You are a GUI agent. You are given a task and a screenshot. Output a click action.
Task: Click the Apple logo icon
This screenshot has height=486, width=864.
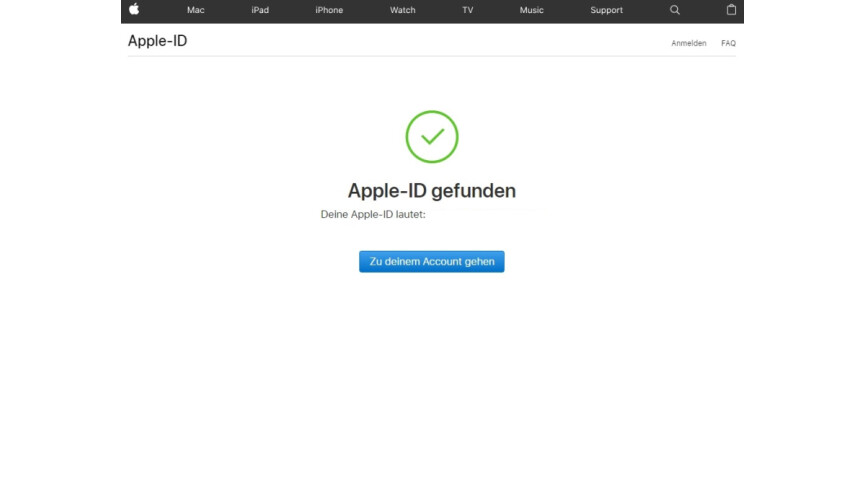(134, 9)
